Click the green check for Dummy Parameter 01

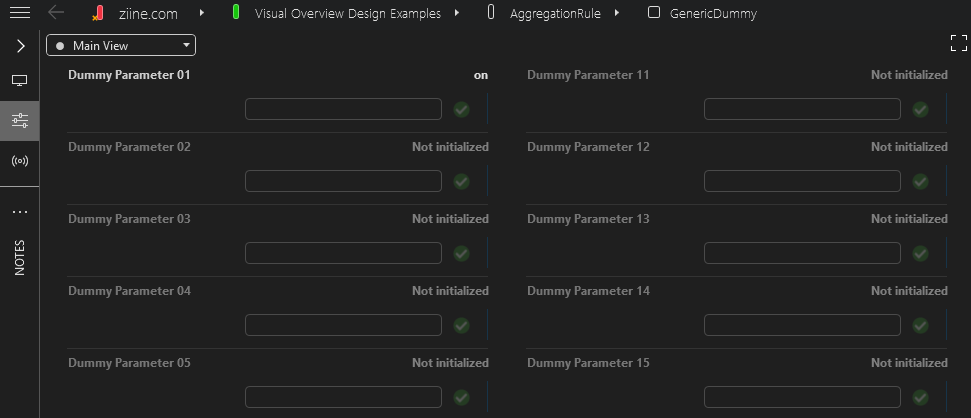[x=461, y=109]
